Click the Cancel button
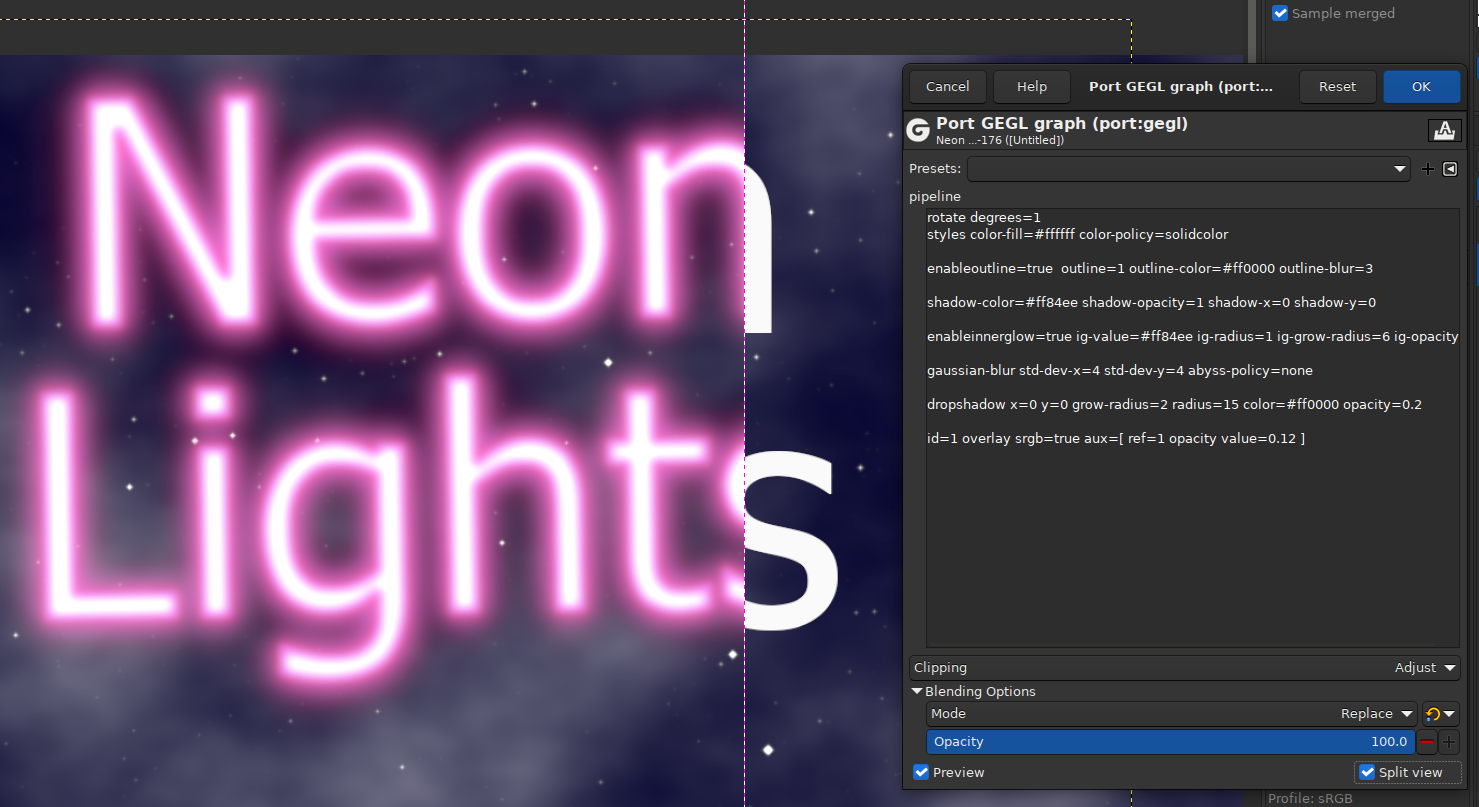This screenshot has width=1479, height=807. coord(948,87)
